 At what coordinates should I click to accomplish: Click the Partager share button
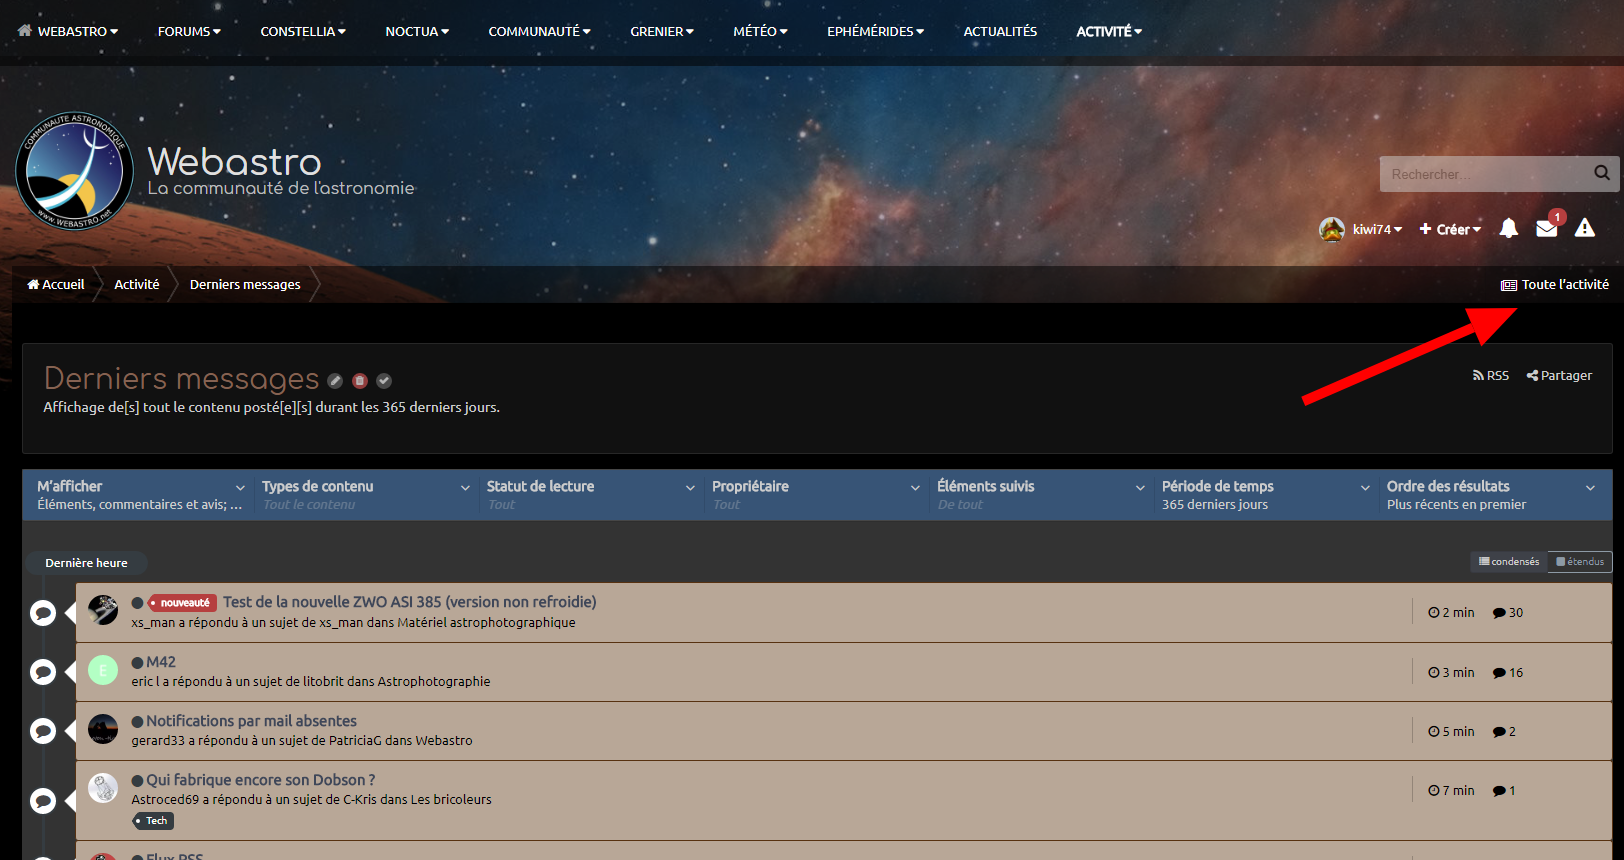pyautogui.click(x=1559, y=376)
